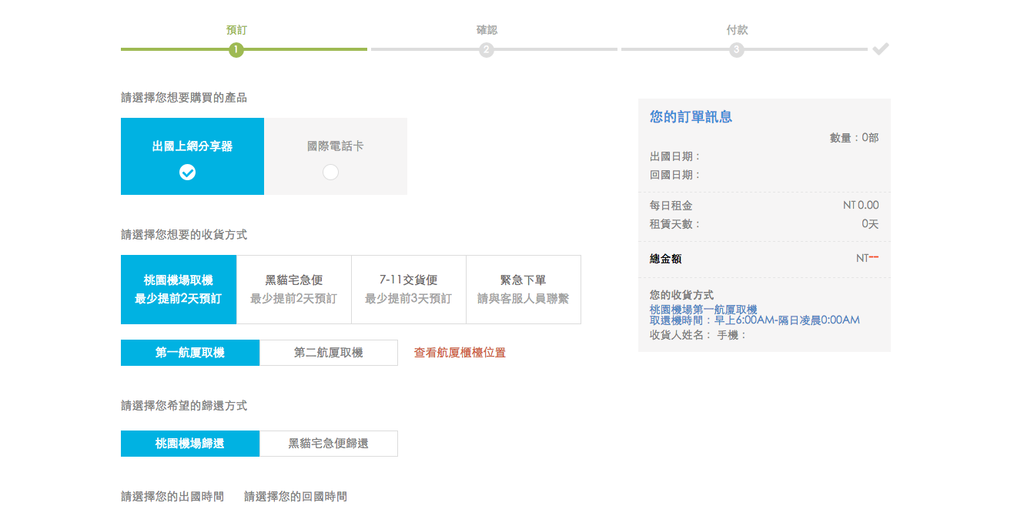Click 預訂 step label
1024x516 pixels.
[236, 30]
